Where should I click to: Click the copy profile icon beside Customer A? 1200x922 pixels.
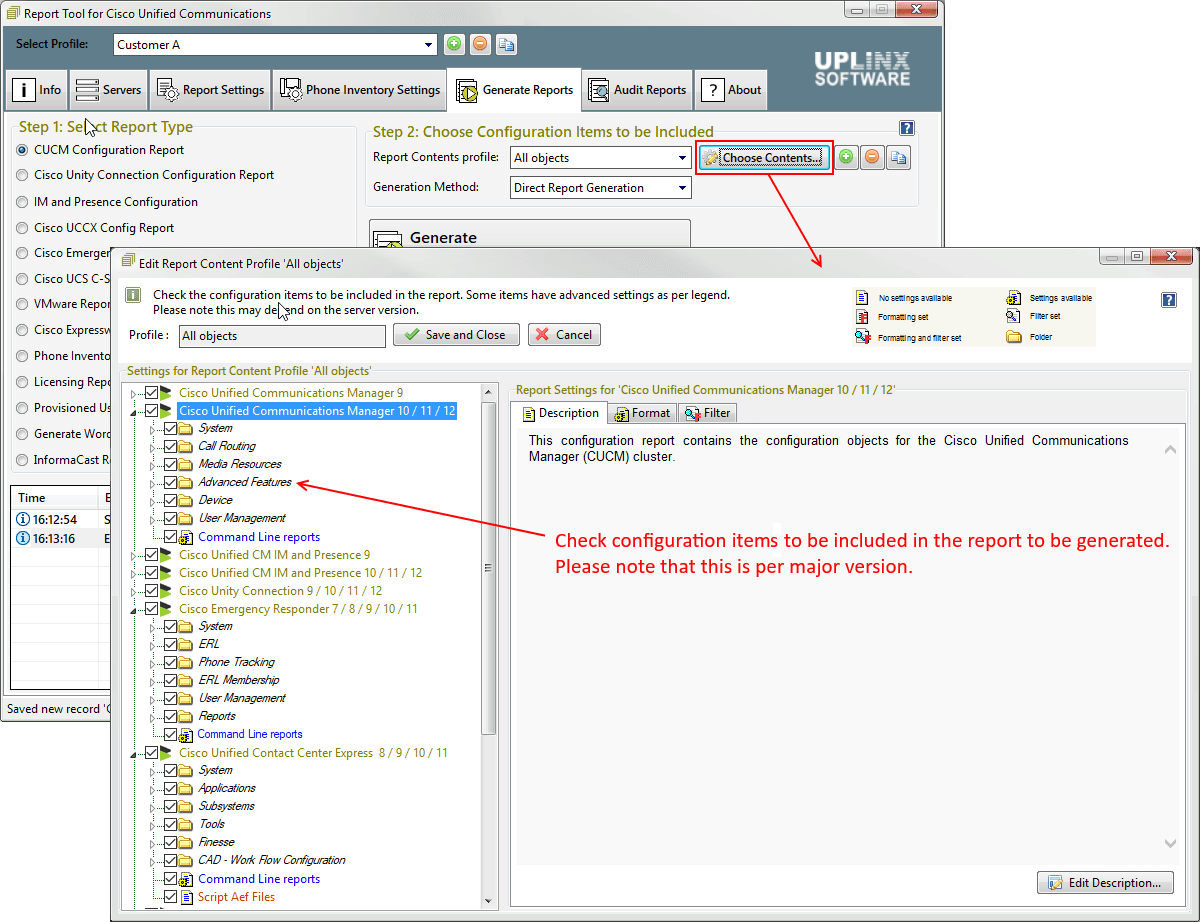(507, 44)
